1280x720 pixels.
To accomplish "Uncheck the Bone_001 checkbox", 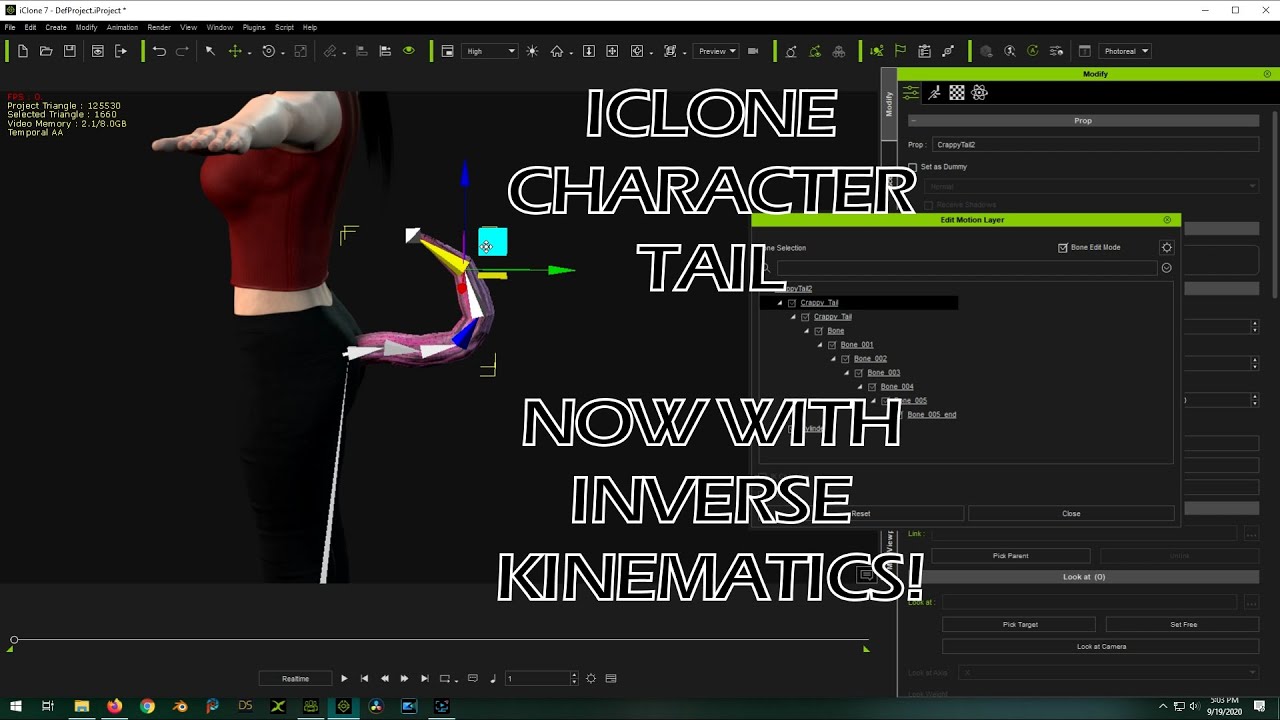I will pos(832,345).
